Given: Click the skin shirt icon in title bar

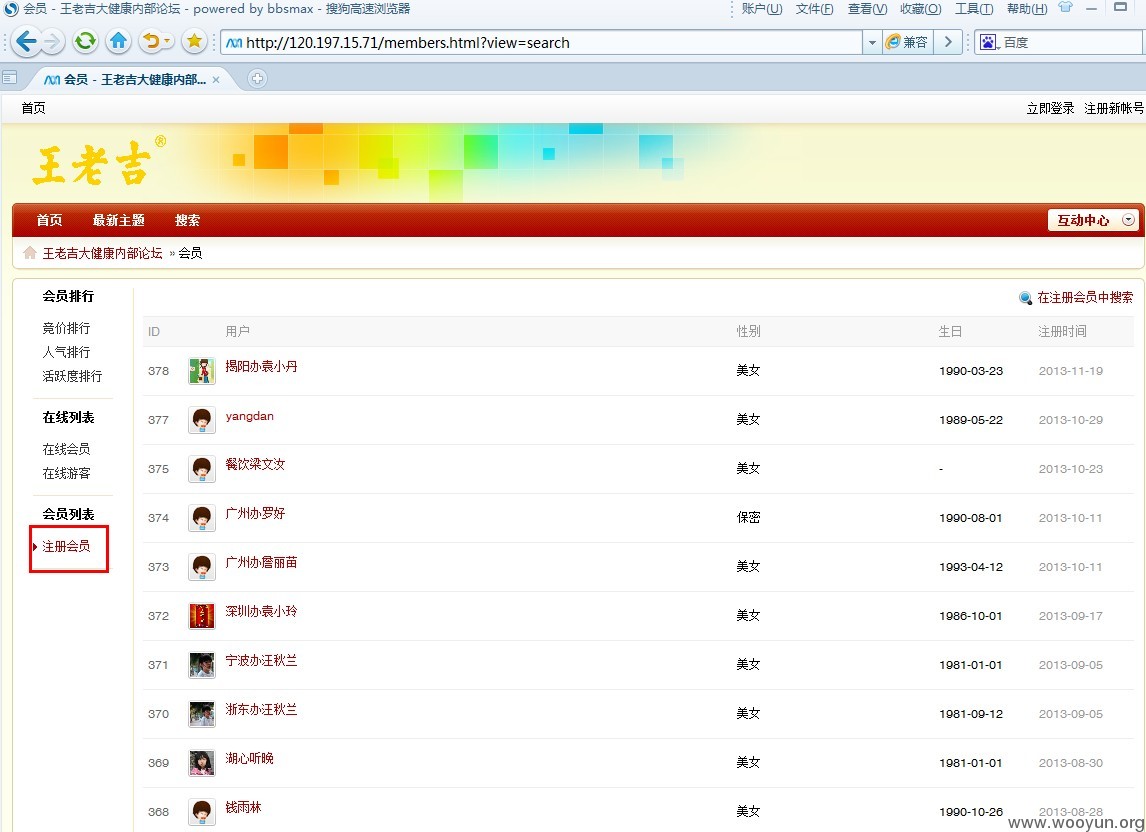Looking at the screenshot, I should (1066, 7).
